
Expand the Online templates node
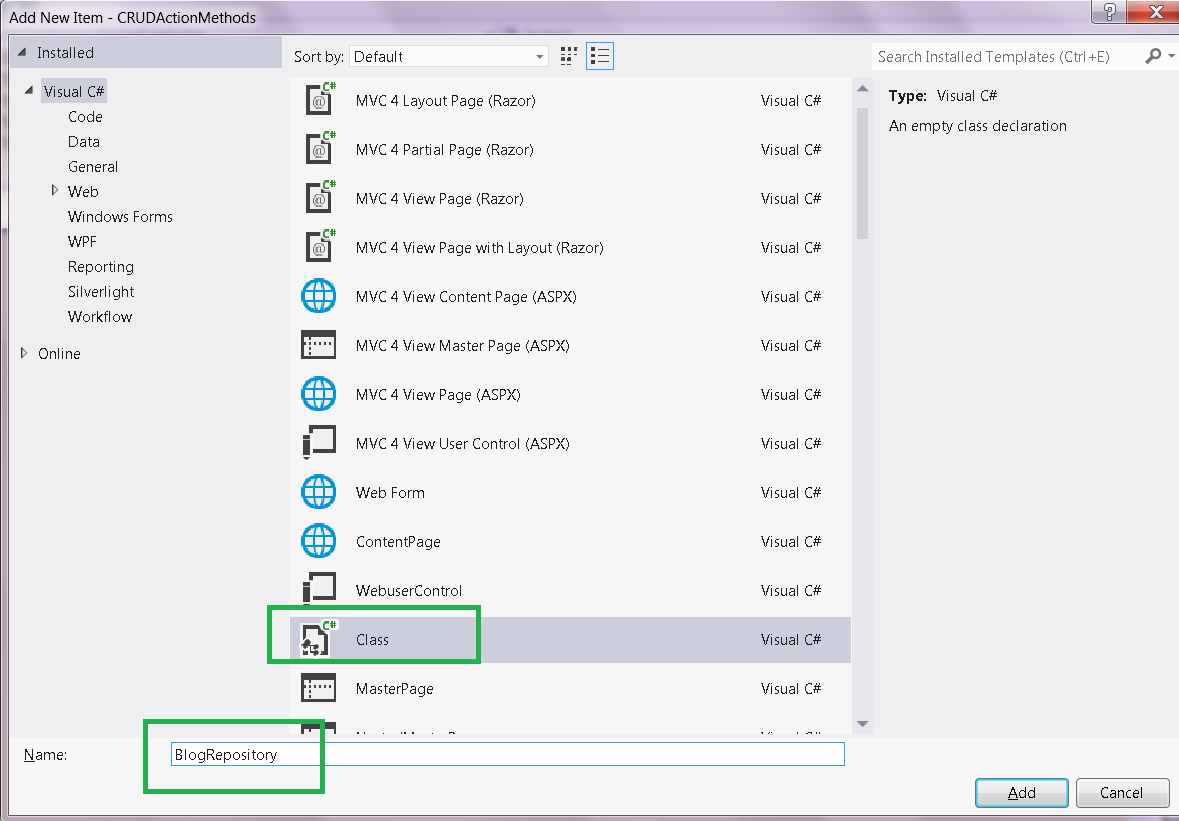(x=25, y=353)
